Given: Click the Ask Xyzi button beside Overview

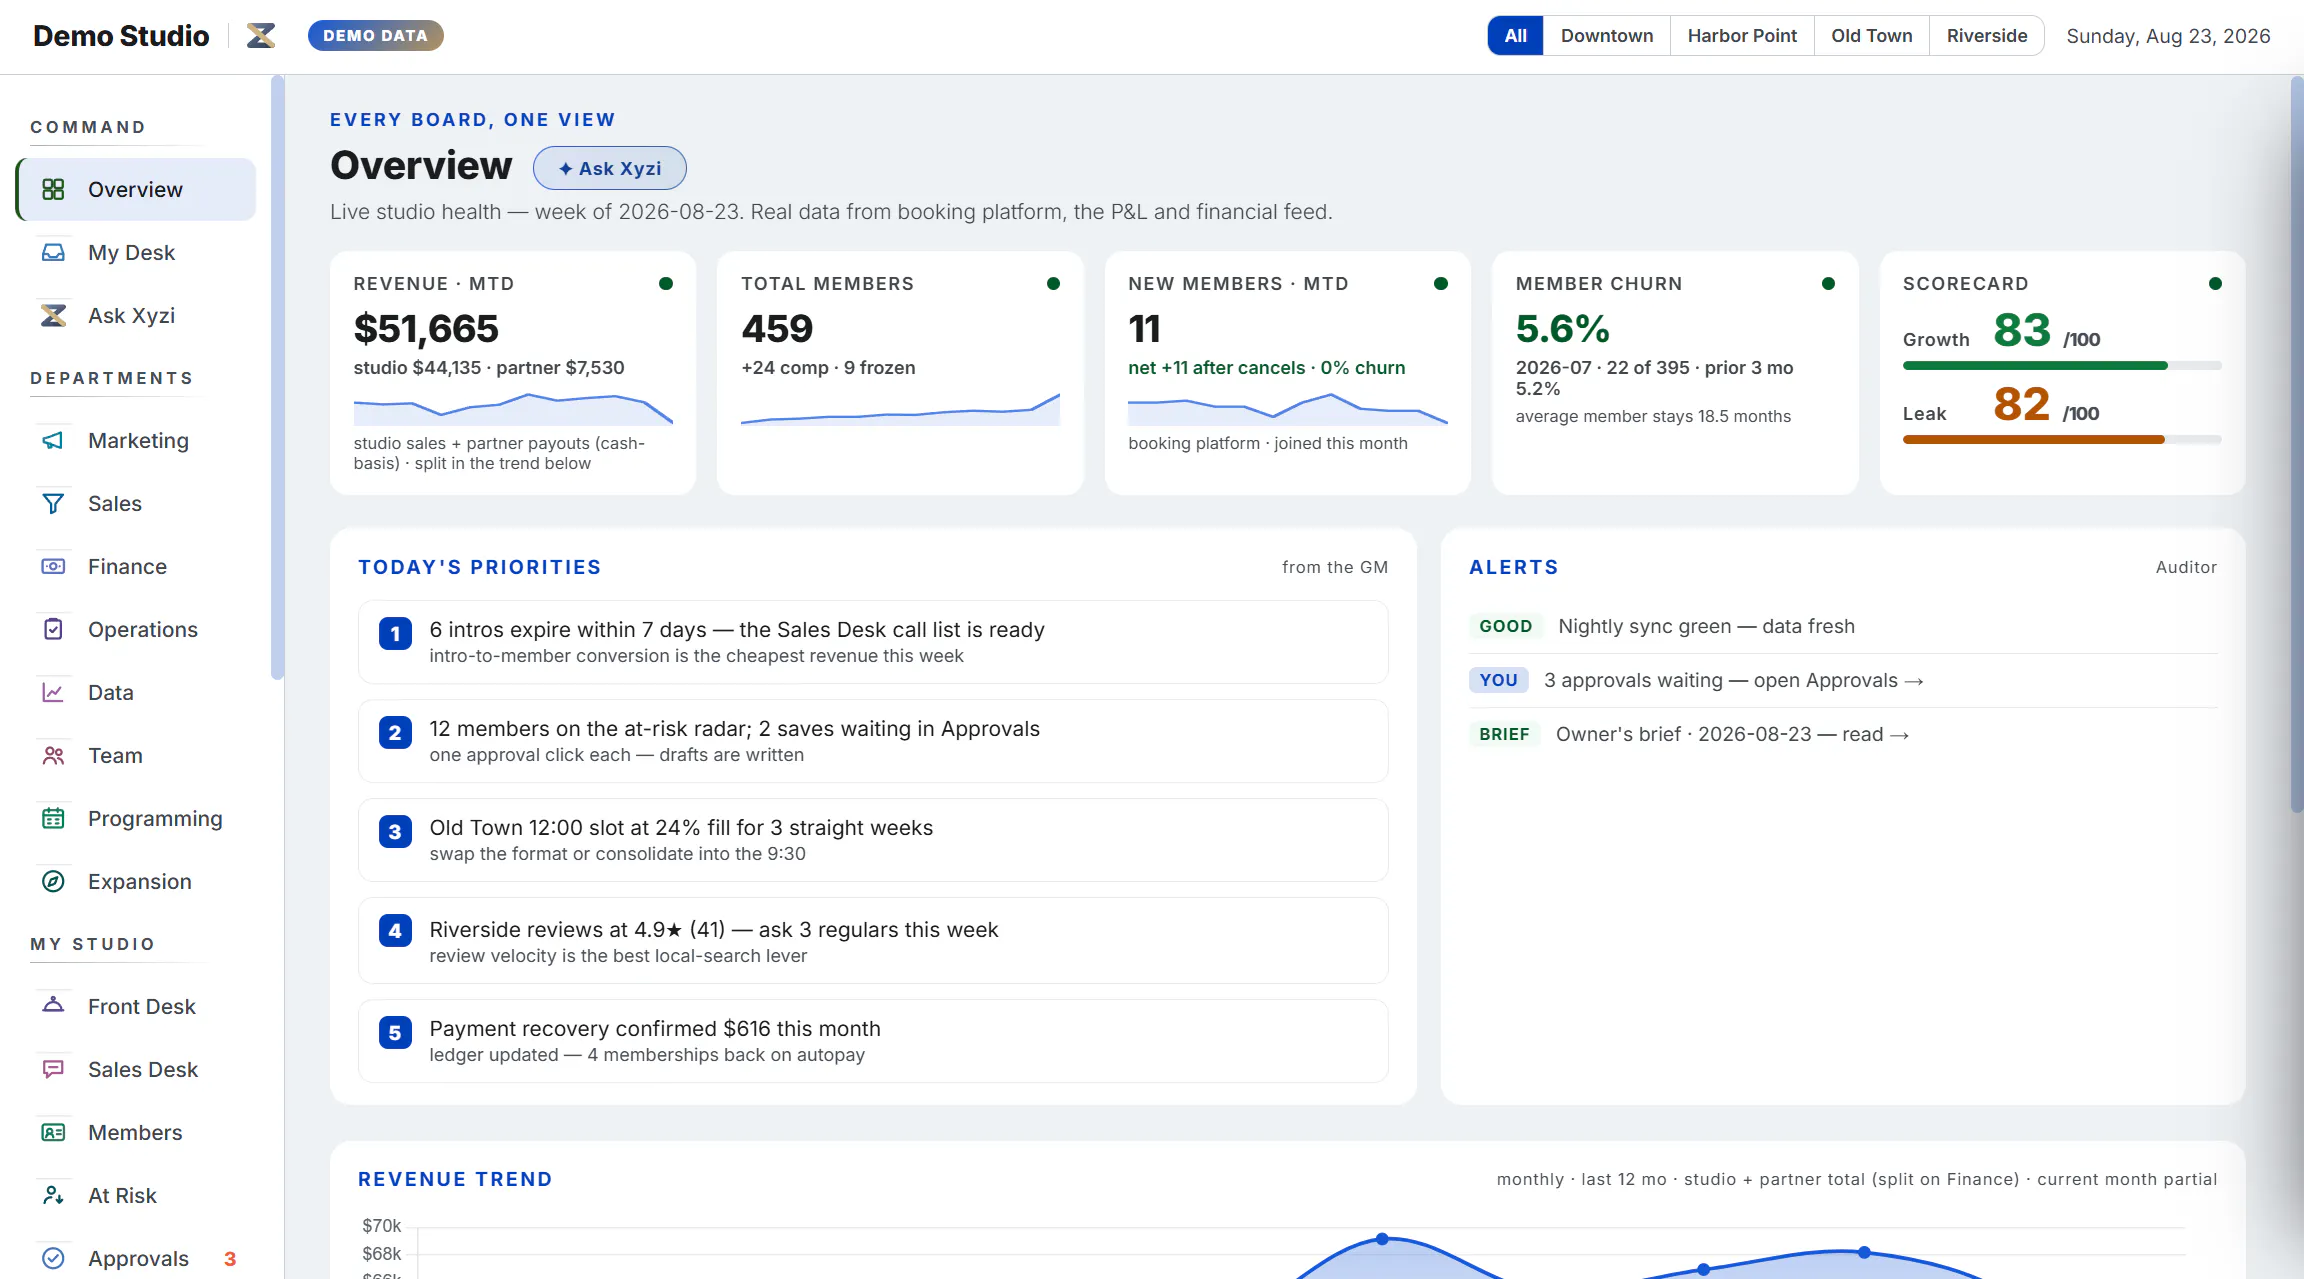Looking at the screenshot, I should tap(609, 168).
